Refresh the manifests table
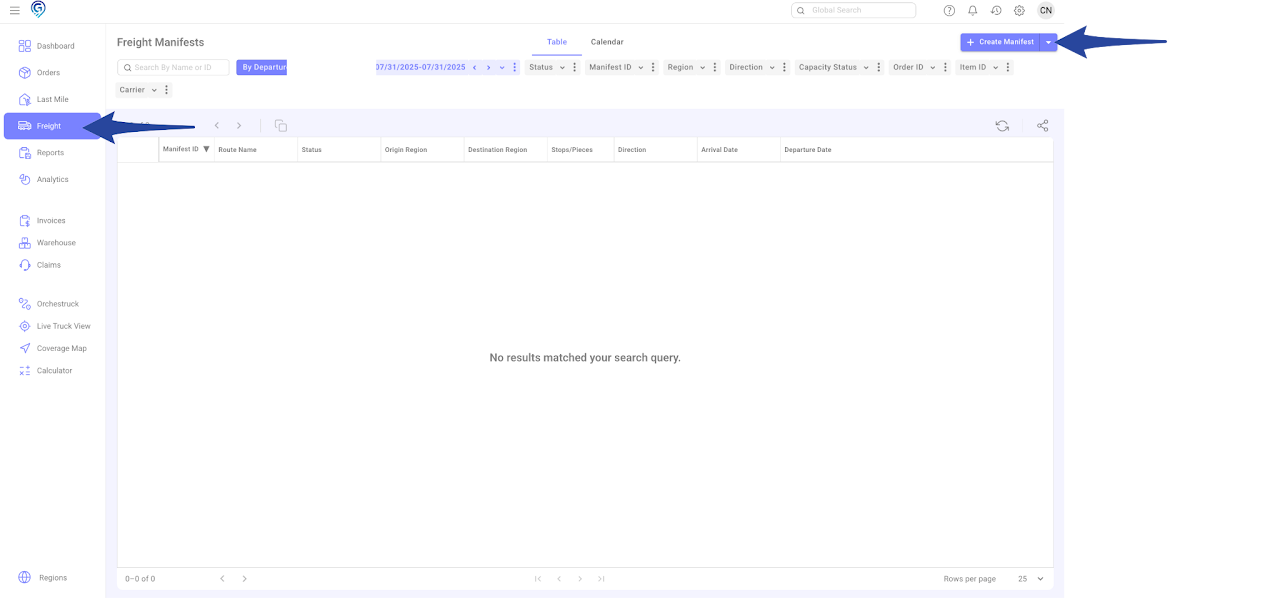1280x598 pixels. click(x=1002, y=126)
